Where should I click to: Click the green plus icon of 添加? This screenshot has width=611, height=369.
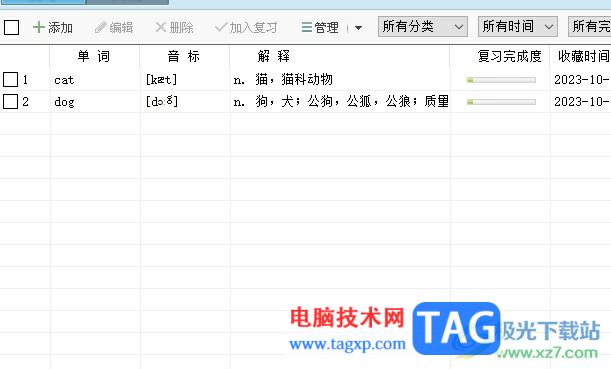coord(39,27)
